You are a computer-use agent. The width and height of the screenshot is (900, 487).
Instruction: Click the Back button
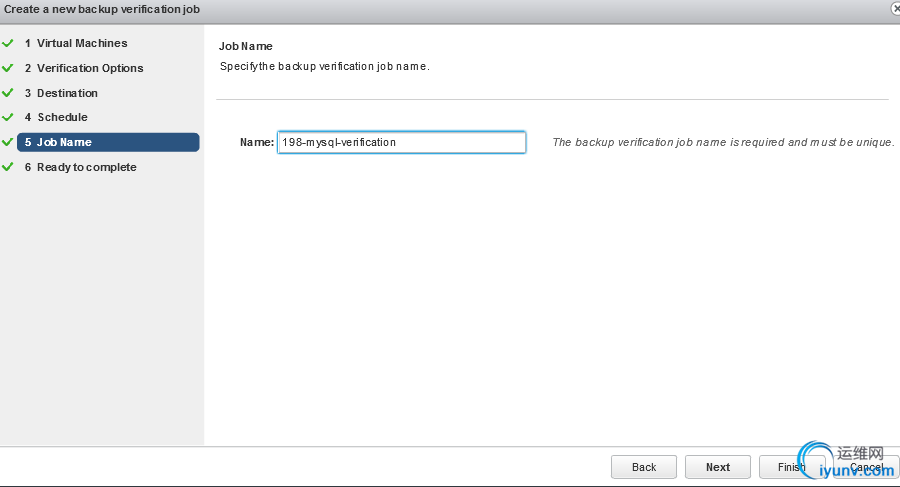tap(643, 467)
